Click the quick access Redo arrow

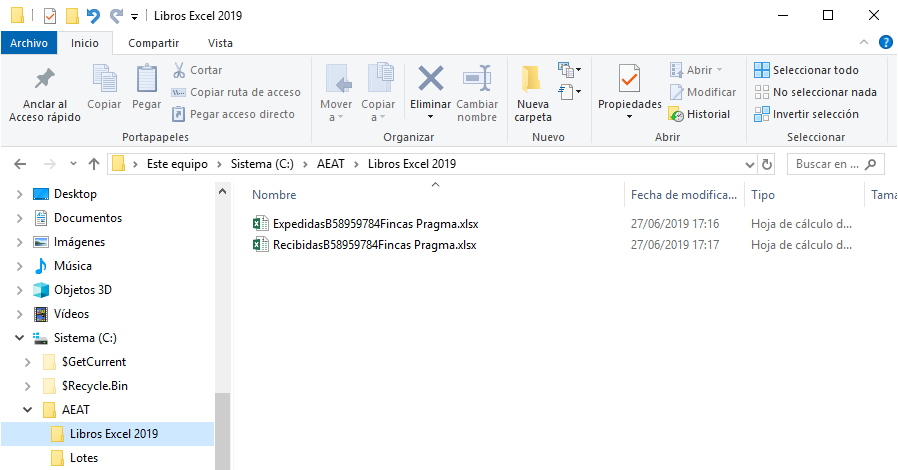click(116, 15)
